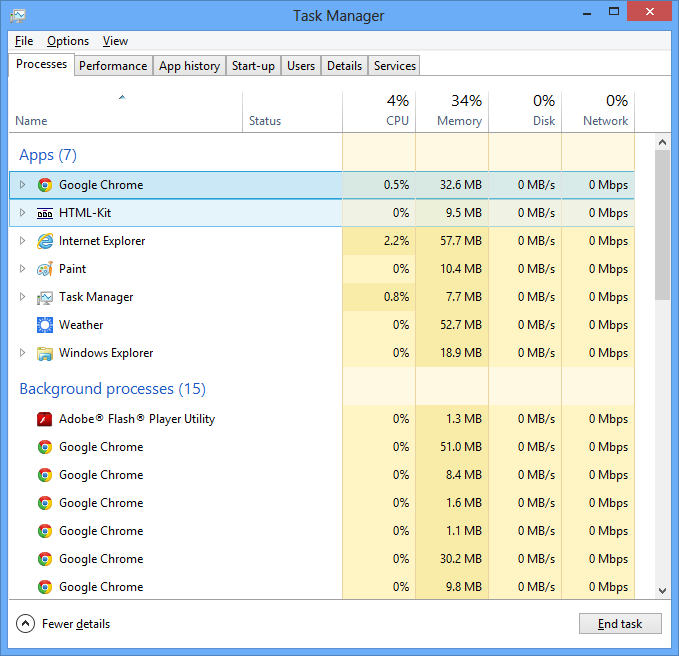Sort by the Network column header
Screen dimensions: 679x656
[598, 112]
